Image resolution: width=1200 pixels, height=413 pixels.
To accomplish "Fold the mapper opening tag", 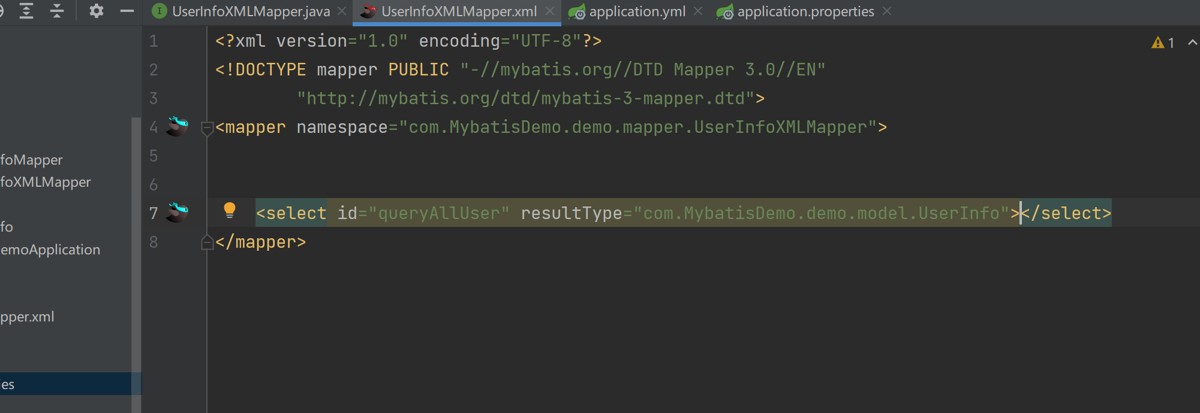I will (x=207, y=128).
